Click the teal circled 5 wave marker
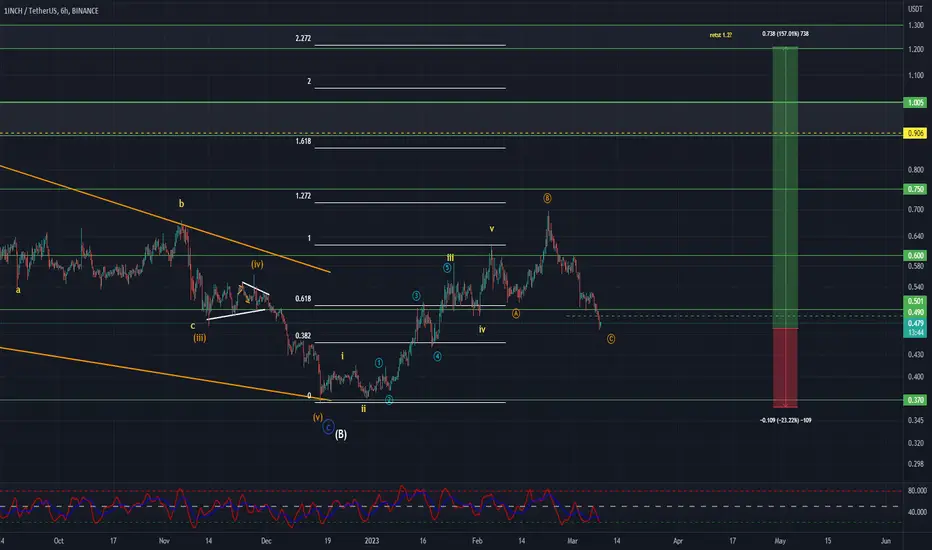This screenshot has height=550, width=932. coord(447,268)
